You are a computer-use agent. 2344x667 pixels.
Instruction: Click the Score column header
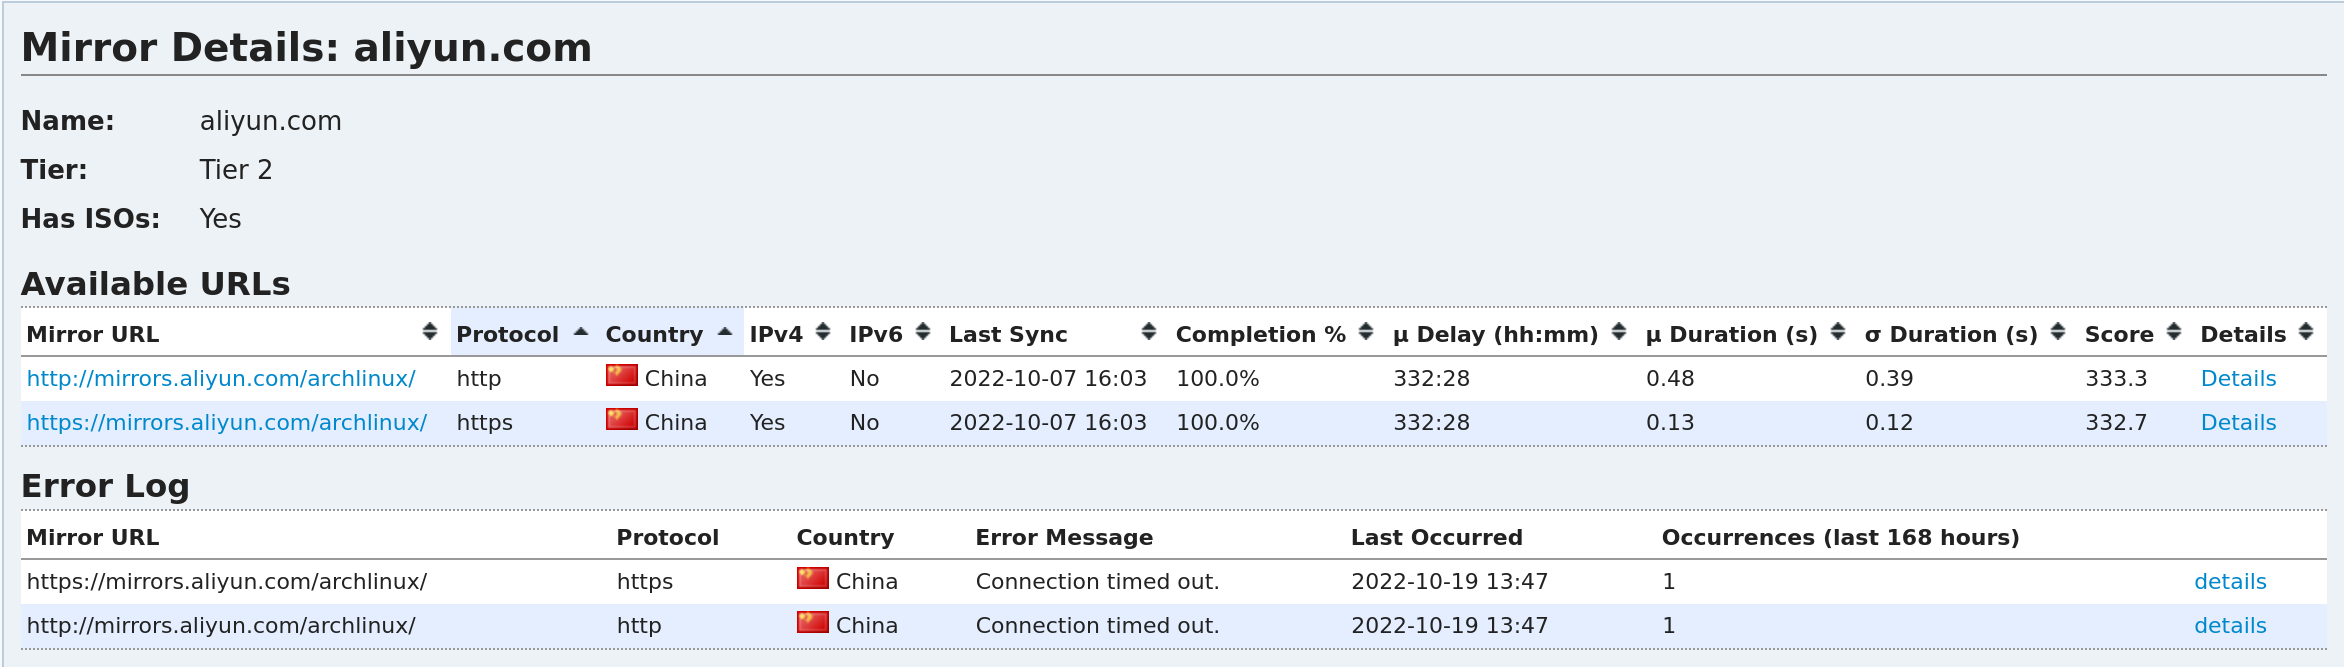point(2119,335)
